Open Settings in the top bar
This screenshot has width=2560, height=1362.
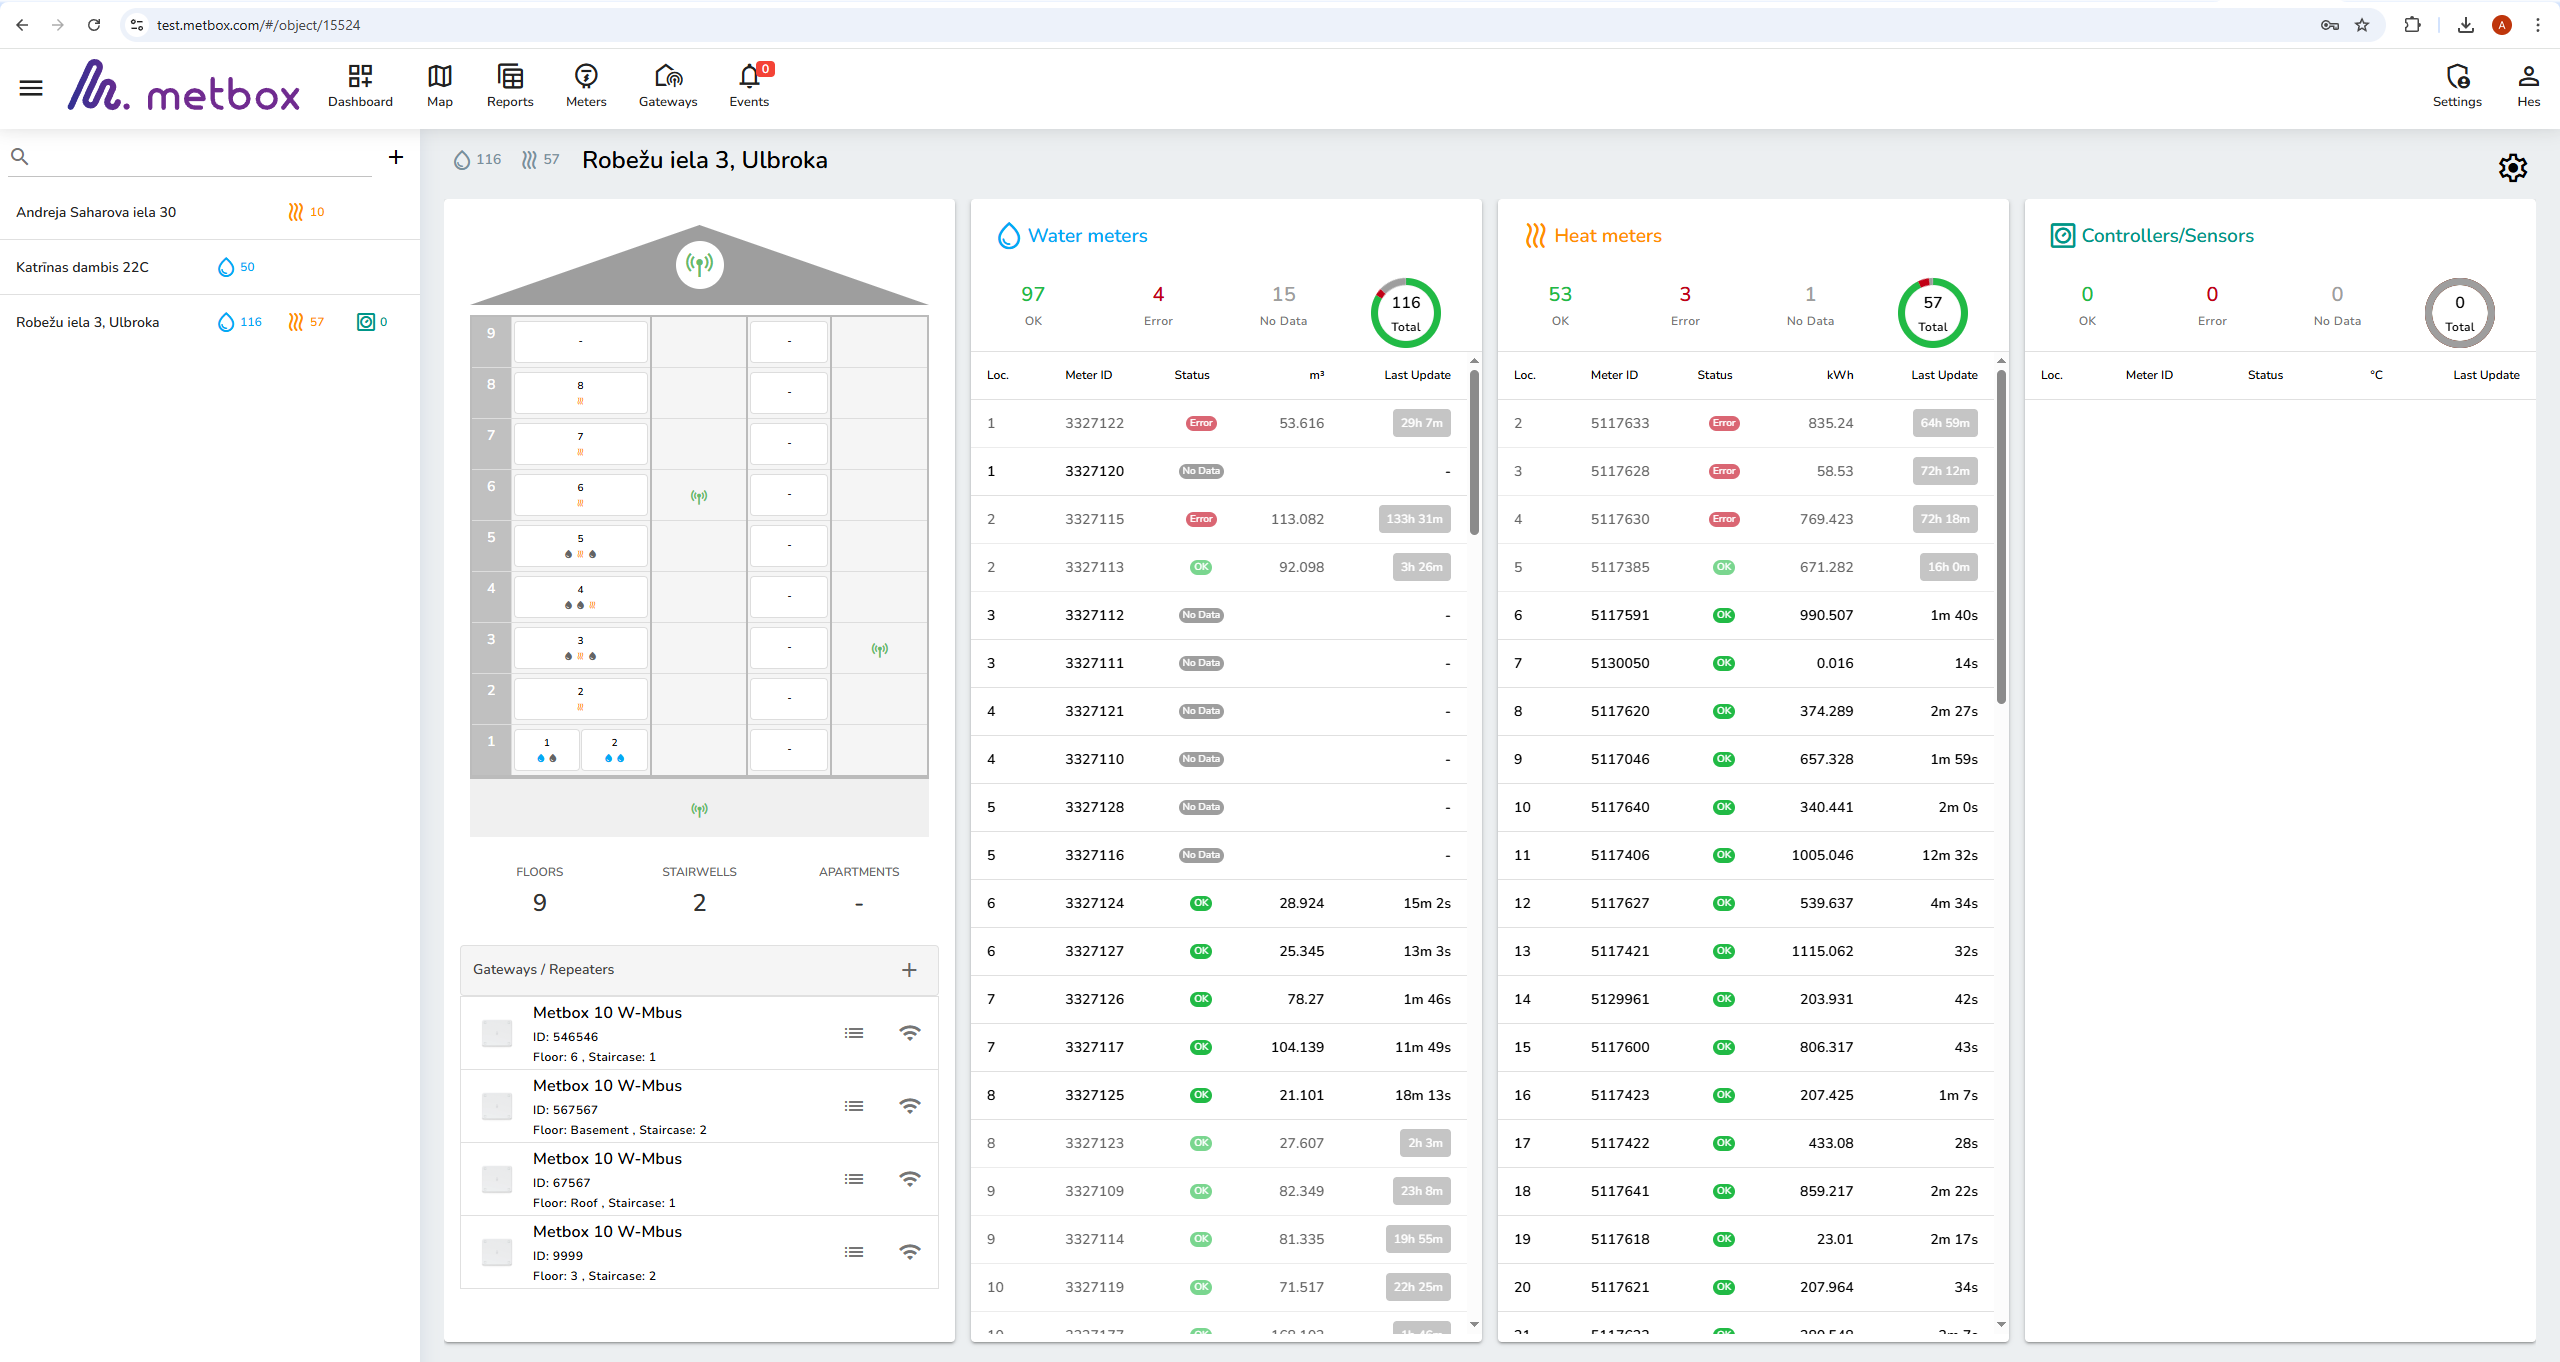[2457, 86]
